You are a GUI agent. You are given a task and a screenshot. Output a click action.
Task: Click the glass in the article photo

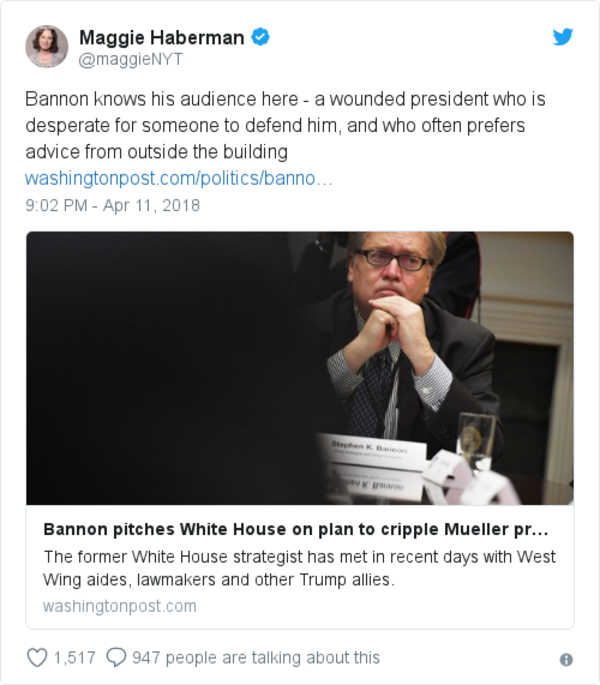(476, 439)
